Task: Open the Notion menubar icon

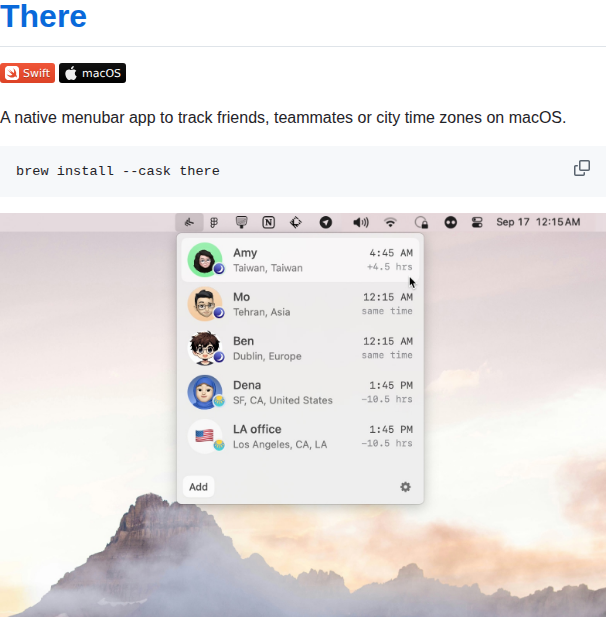Action: 268,223
